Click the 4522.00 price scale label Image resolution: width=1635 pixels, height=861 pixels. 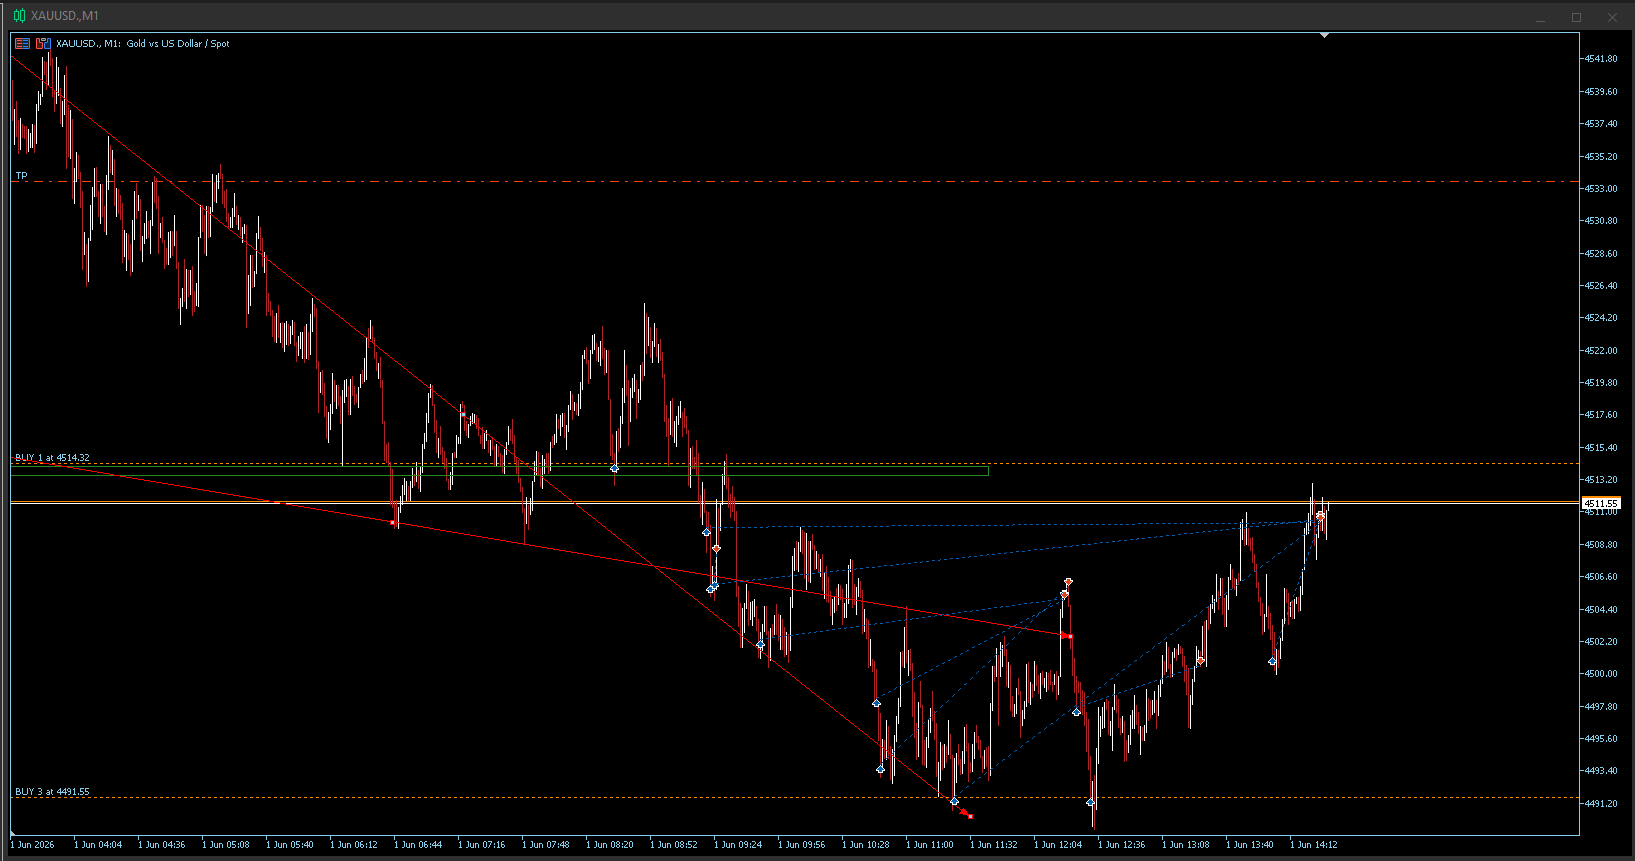[1601, 351]
